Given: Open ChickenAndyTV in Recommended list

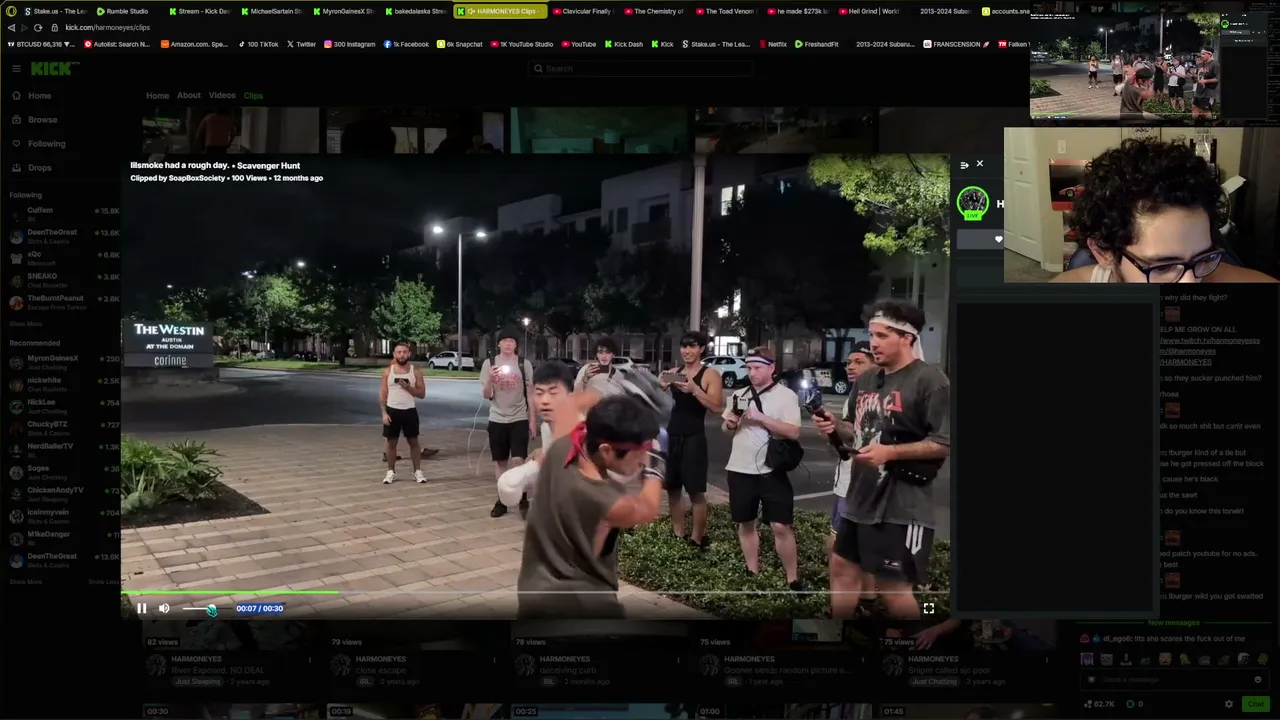Looking at the screenshot, I should click(64, 494).
